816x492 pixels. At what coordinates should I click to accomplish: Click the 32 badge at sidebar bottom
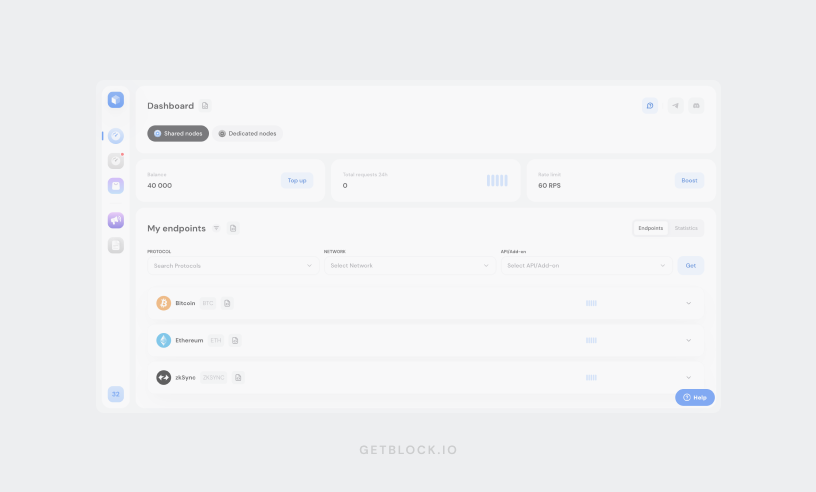116,394
